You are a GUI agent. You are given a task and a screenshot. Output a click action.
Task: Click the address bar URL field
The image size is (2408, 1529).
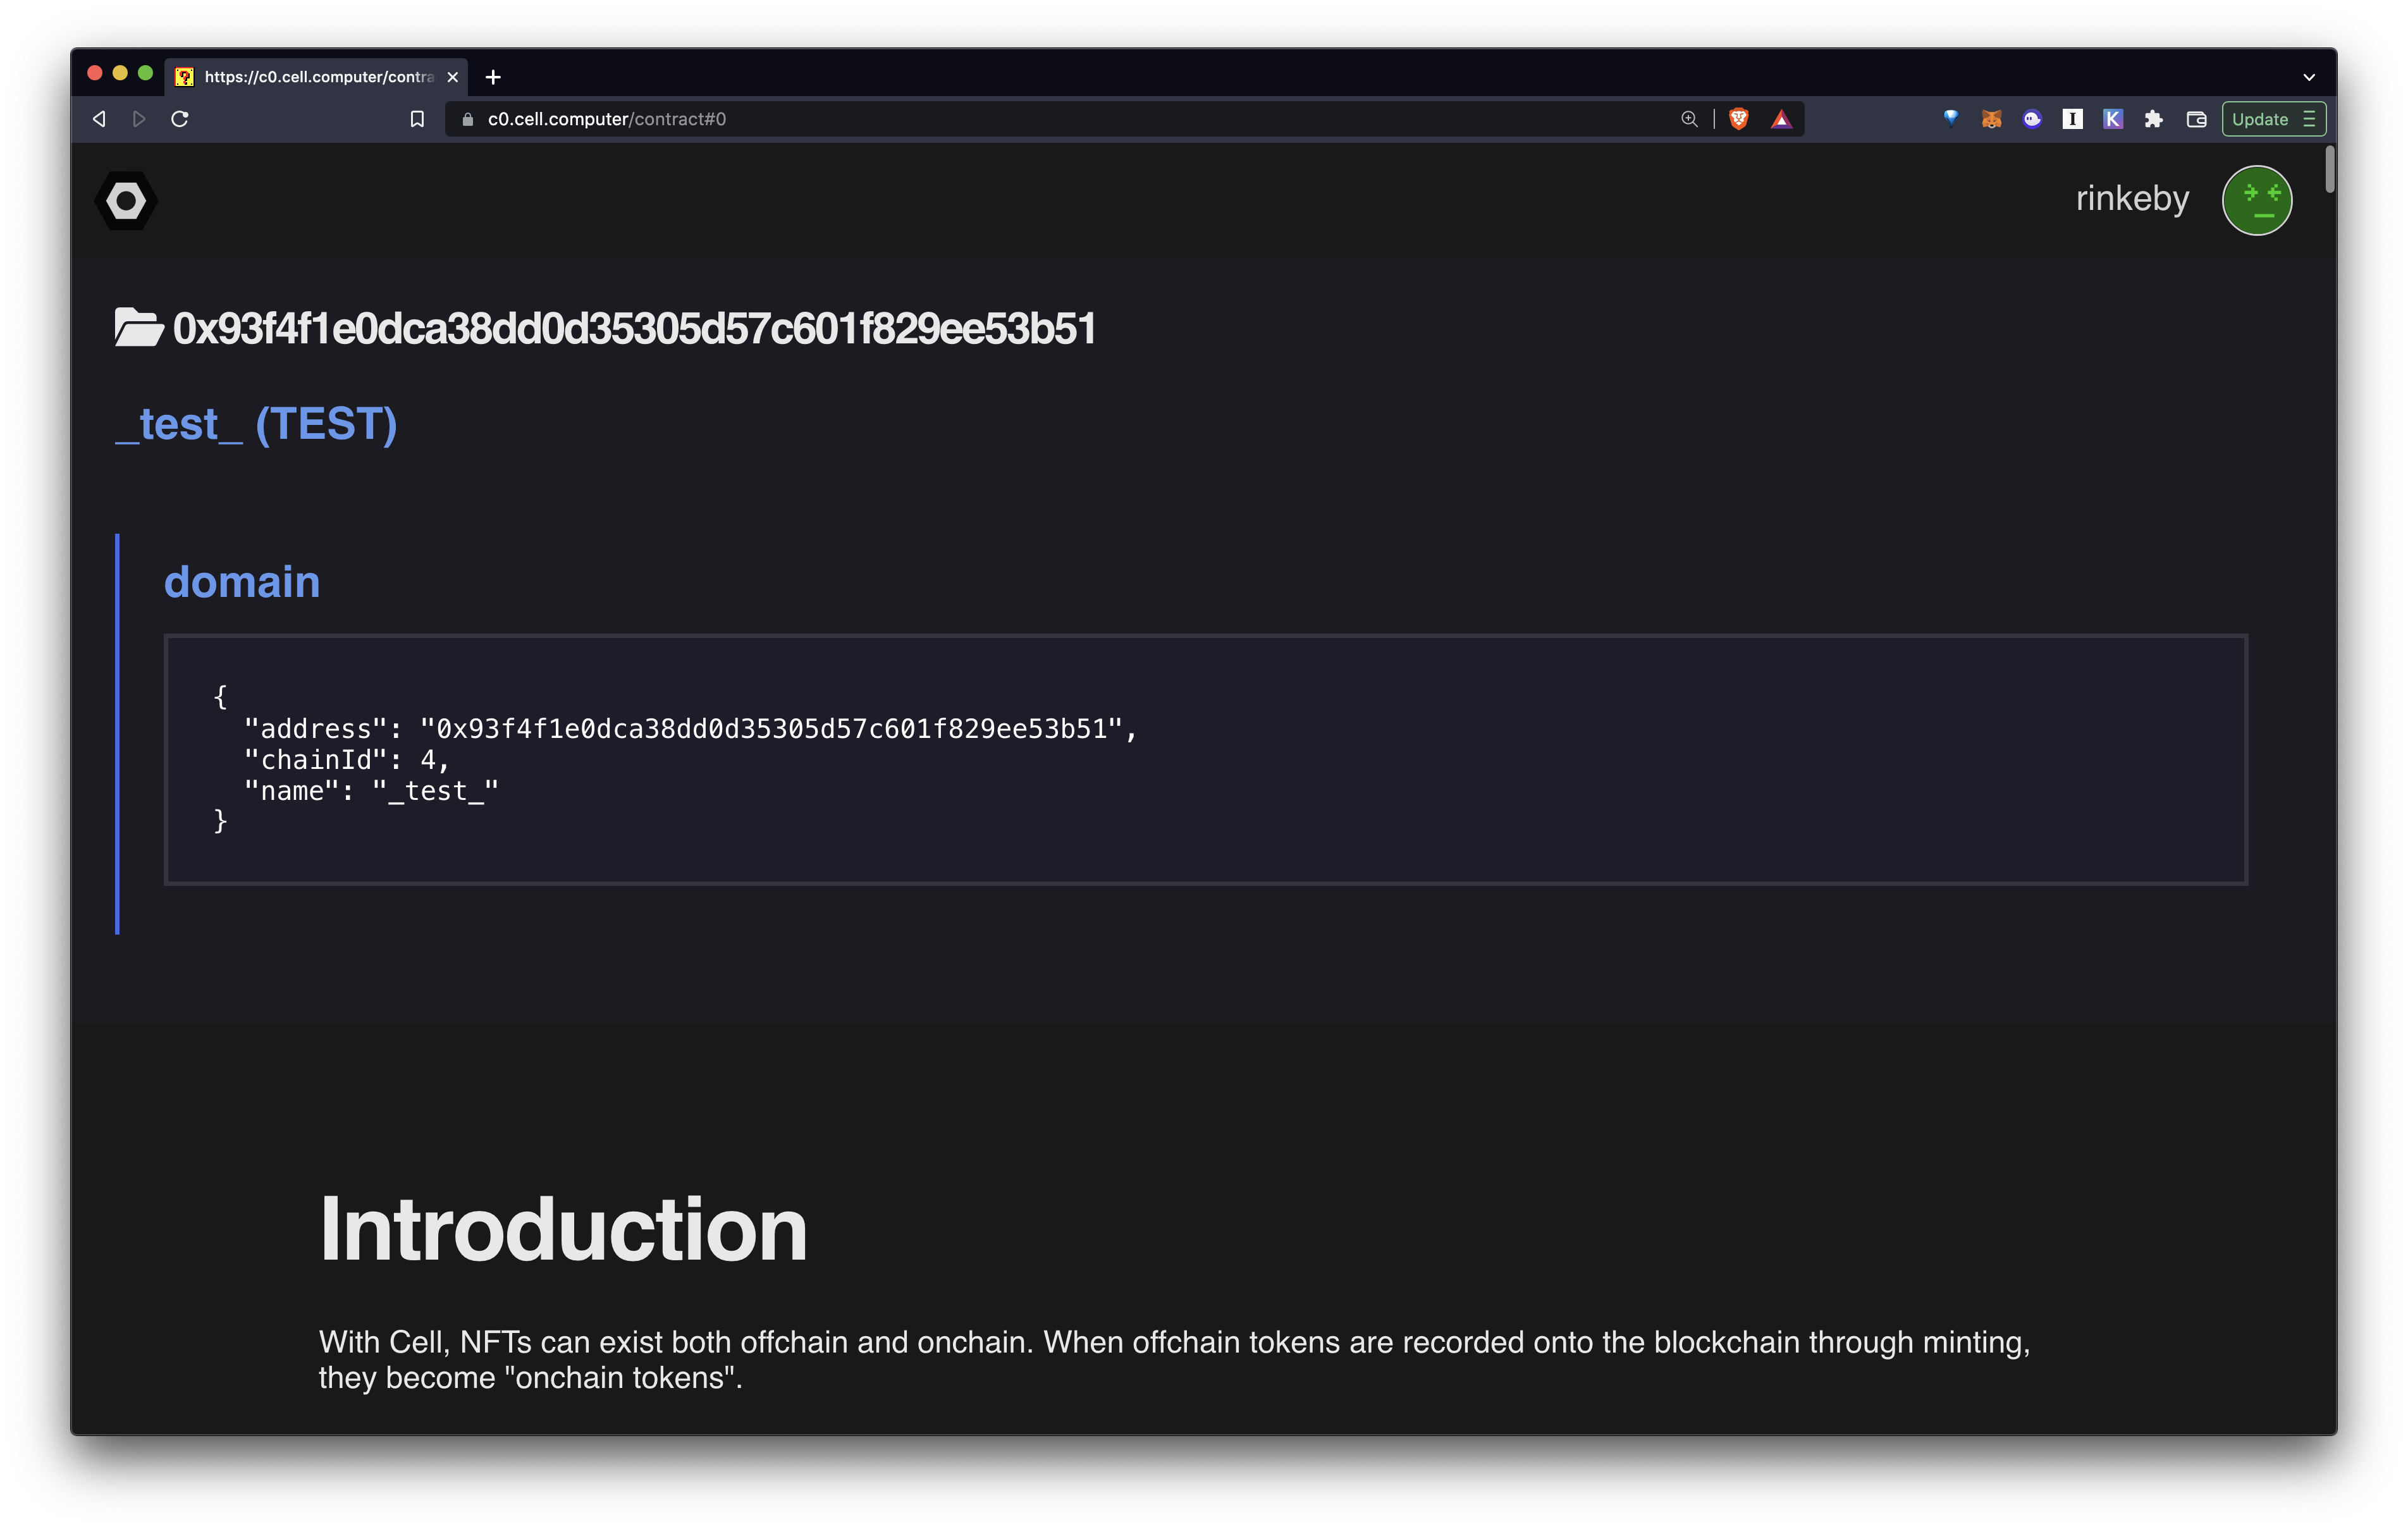click(x=1000, y=119)
